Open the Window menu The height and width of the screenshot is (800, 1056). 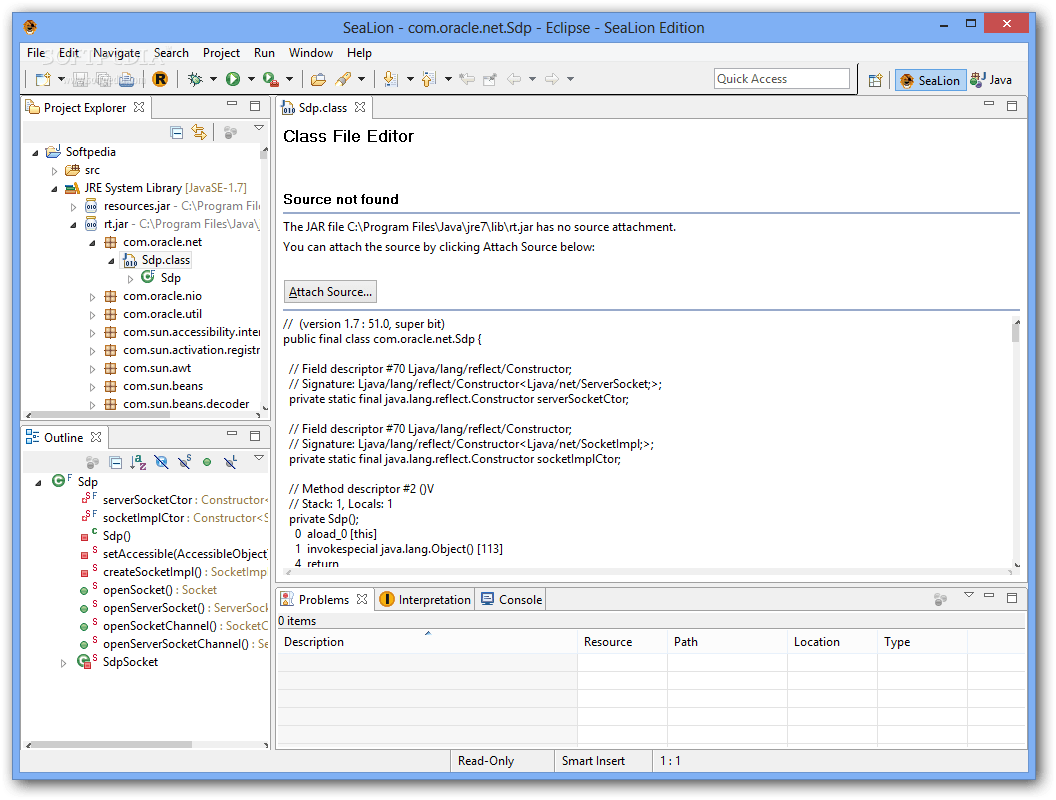[x=310, y=53]
